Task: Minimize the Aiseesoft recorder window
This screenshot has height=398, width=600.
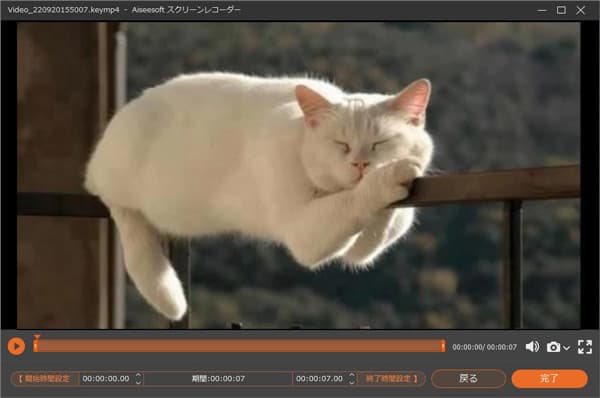Action: pyautogui.click(x=542, y=10)
